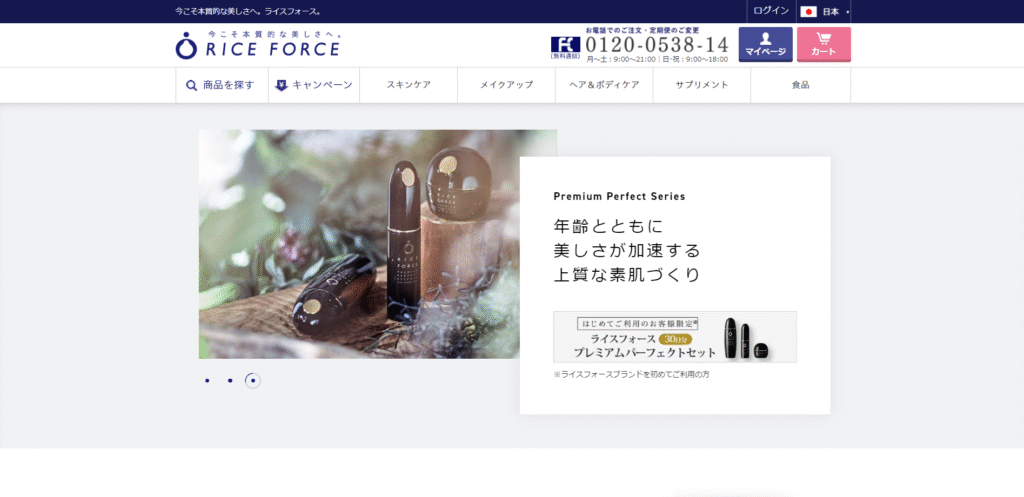Click the 商品を探す search menu

pyautogui.click(x=222, y=85)
